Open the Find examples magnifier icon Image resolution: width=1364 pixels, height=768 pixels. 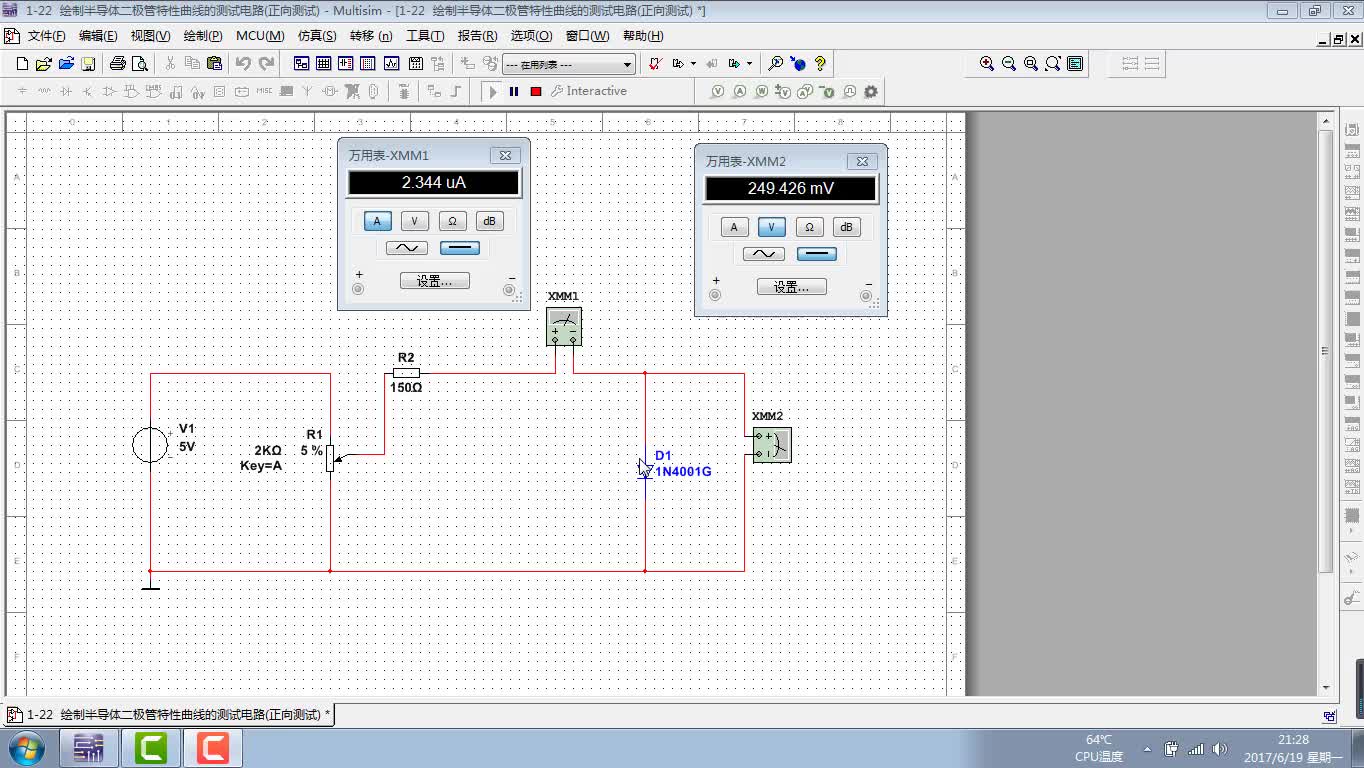click(775, 63)
